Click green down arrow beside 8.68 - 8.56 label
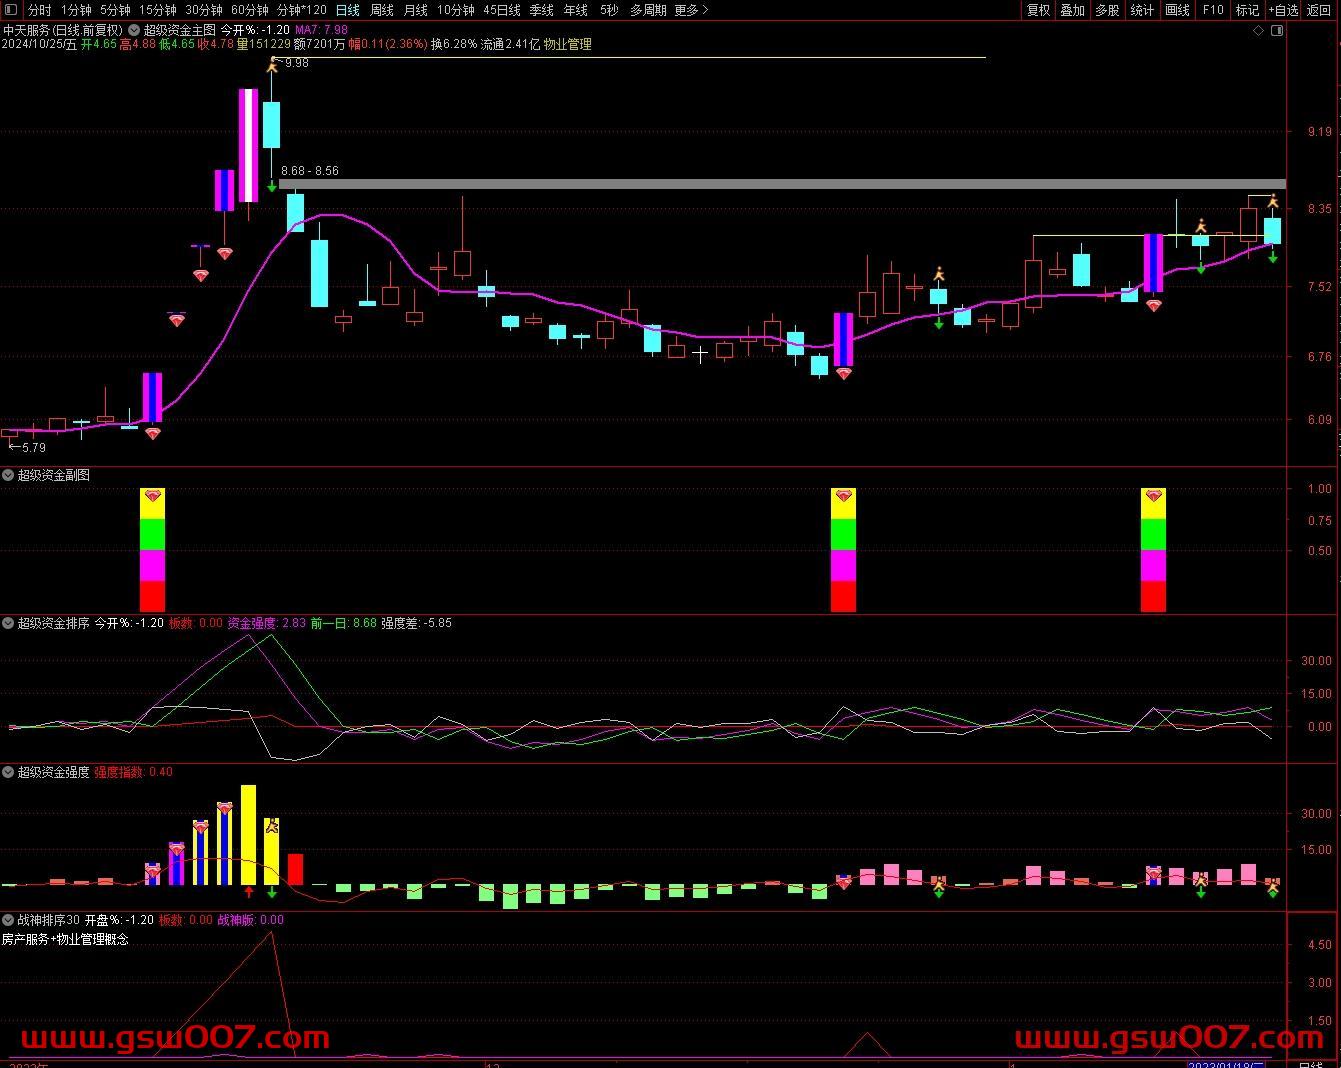The image size is (1341, 1068). [272, 186]
